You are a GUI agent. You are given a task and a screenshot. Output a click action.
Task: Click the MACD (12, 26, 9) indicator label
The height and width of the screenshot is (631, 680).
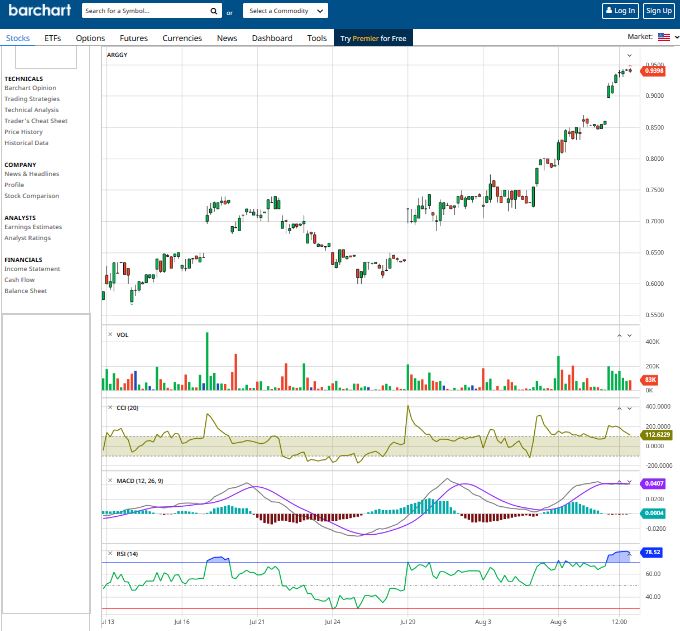140,481
